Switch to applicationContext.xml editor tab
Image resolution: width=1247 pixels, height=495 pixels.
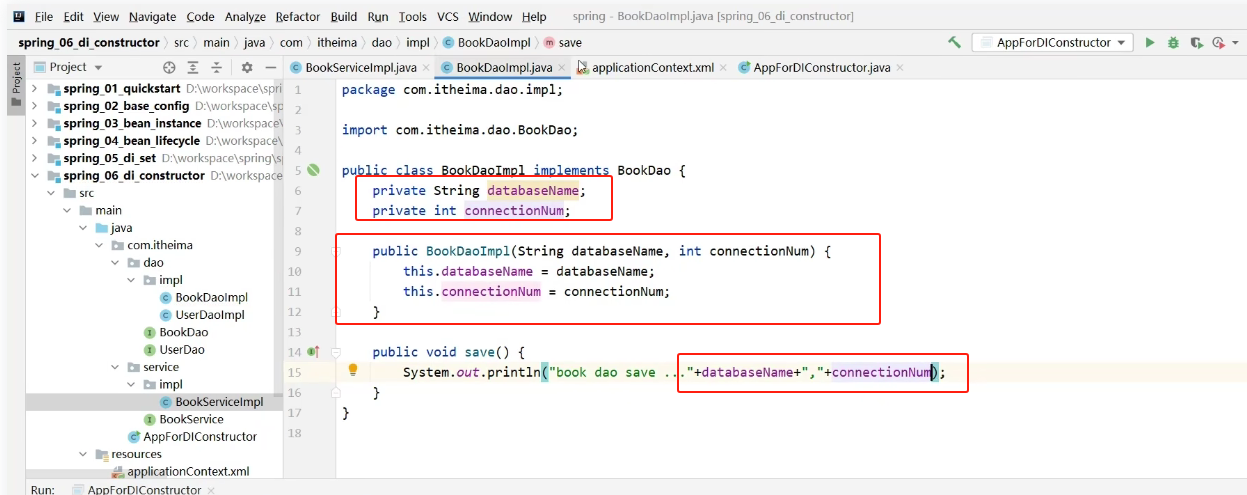(653, 68)
